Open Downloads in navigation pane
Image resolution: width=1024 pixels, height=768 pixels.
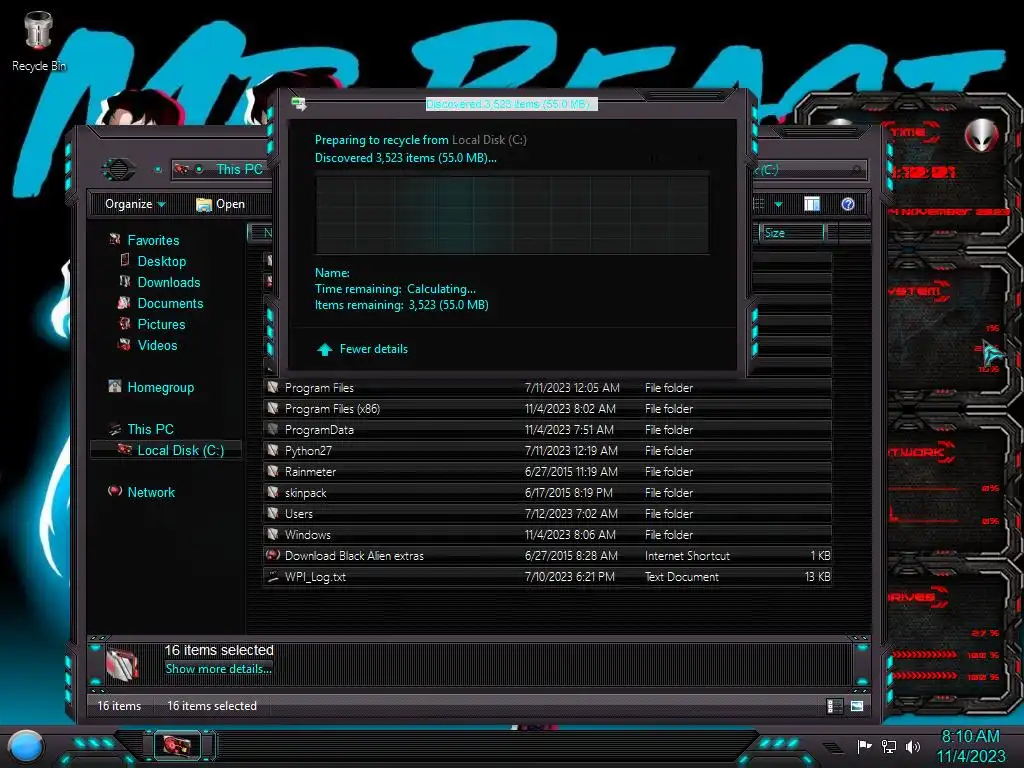168,282
